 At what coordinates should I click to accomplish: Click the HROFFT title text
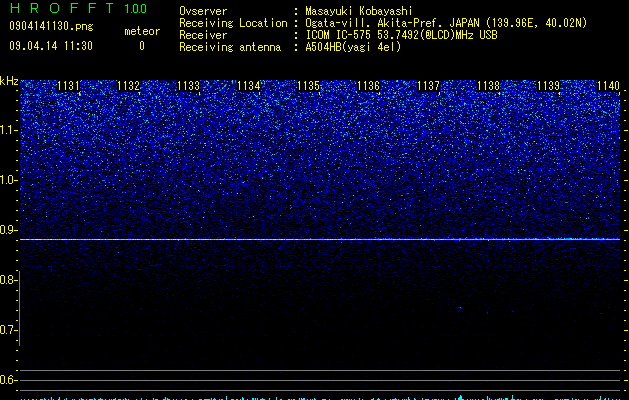62,8
